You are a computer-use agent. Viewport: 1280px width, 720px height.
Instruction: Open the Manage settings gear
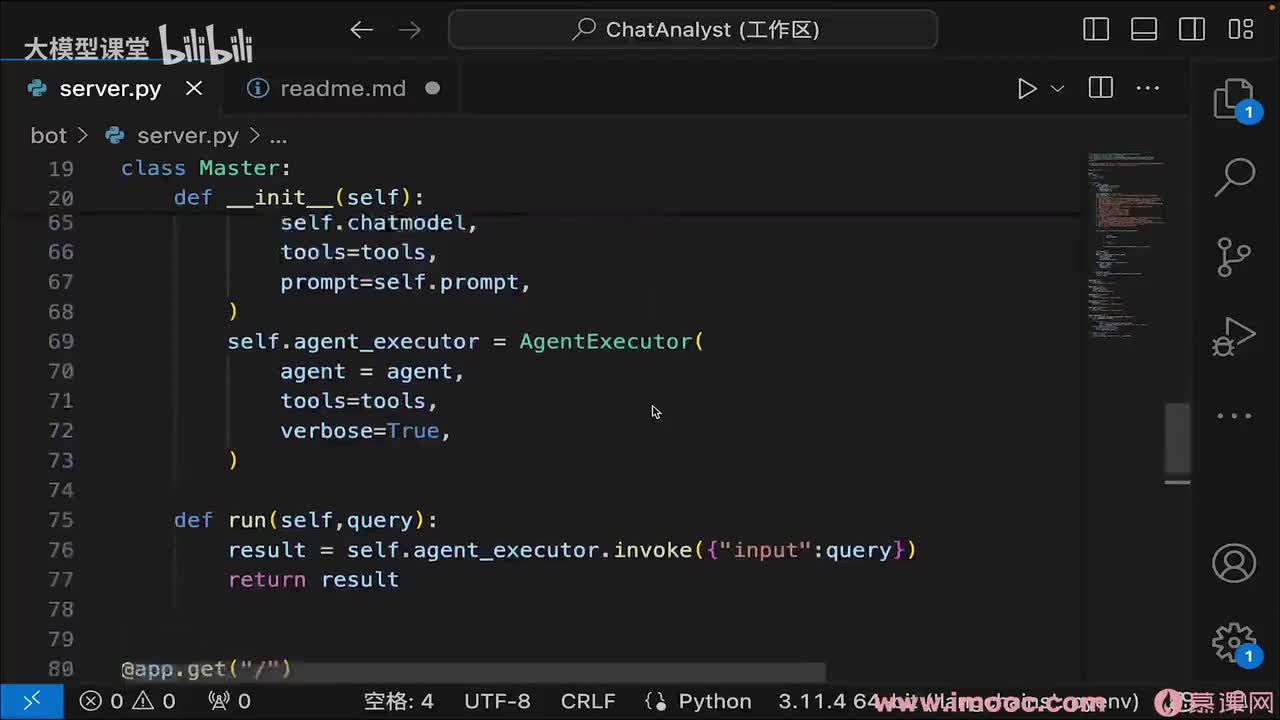[1234, 642]
